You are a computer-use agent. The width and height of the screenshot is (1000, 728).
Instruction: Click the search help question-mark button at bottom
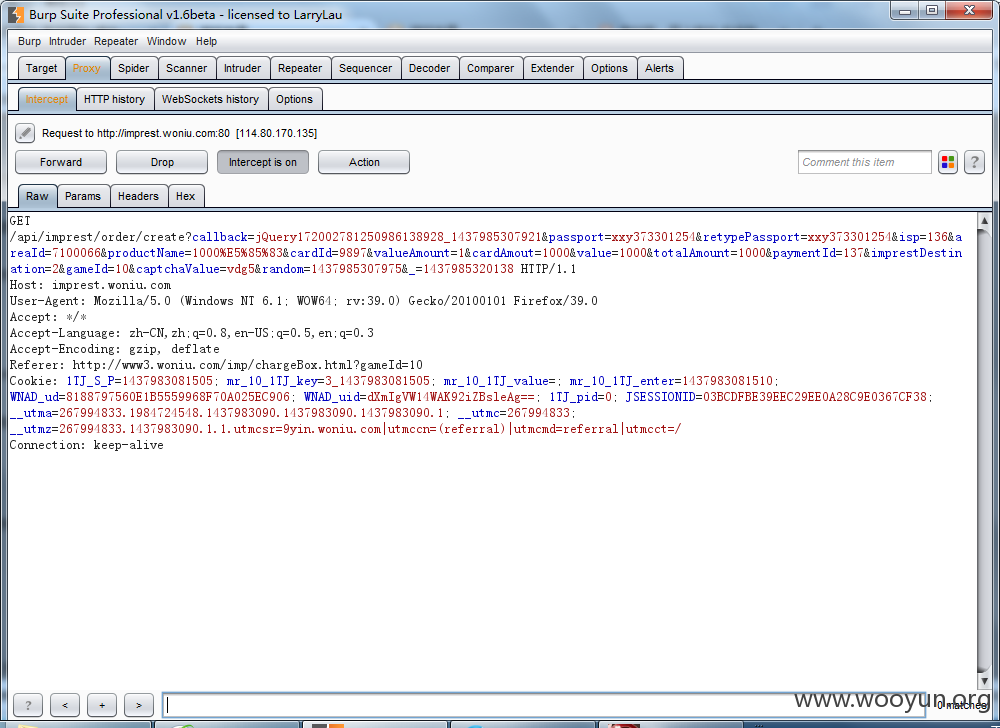click(x=28, y=705)
